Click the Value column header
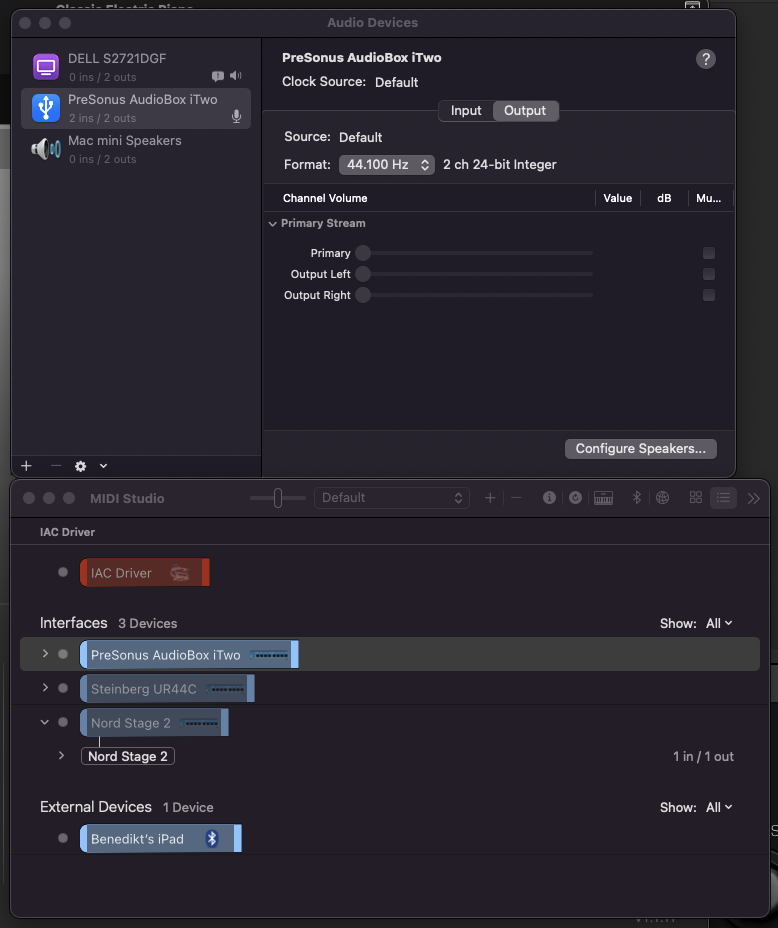The image size is (778, 928). (x=618, y=198)
